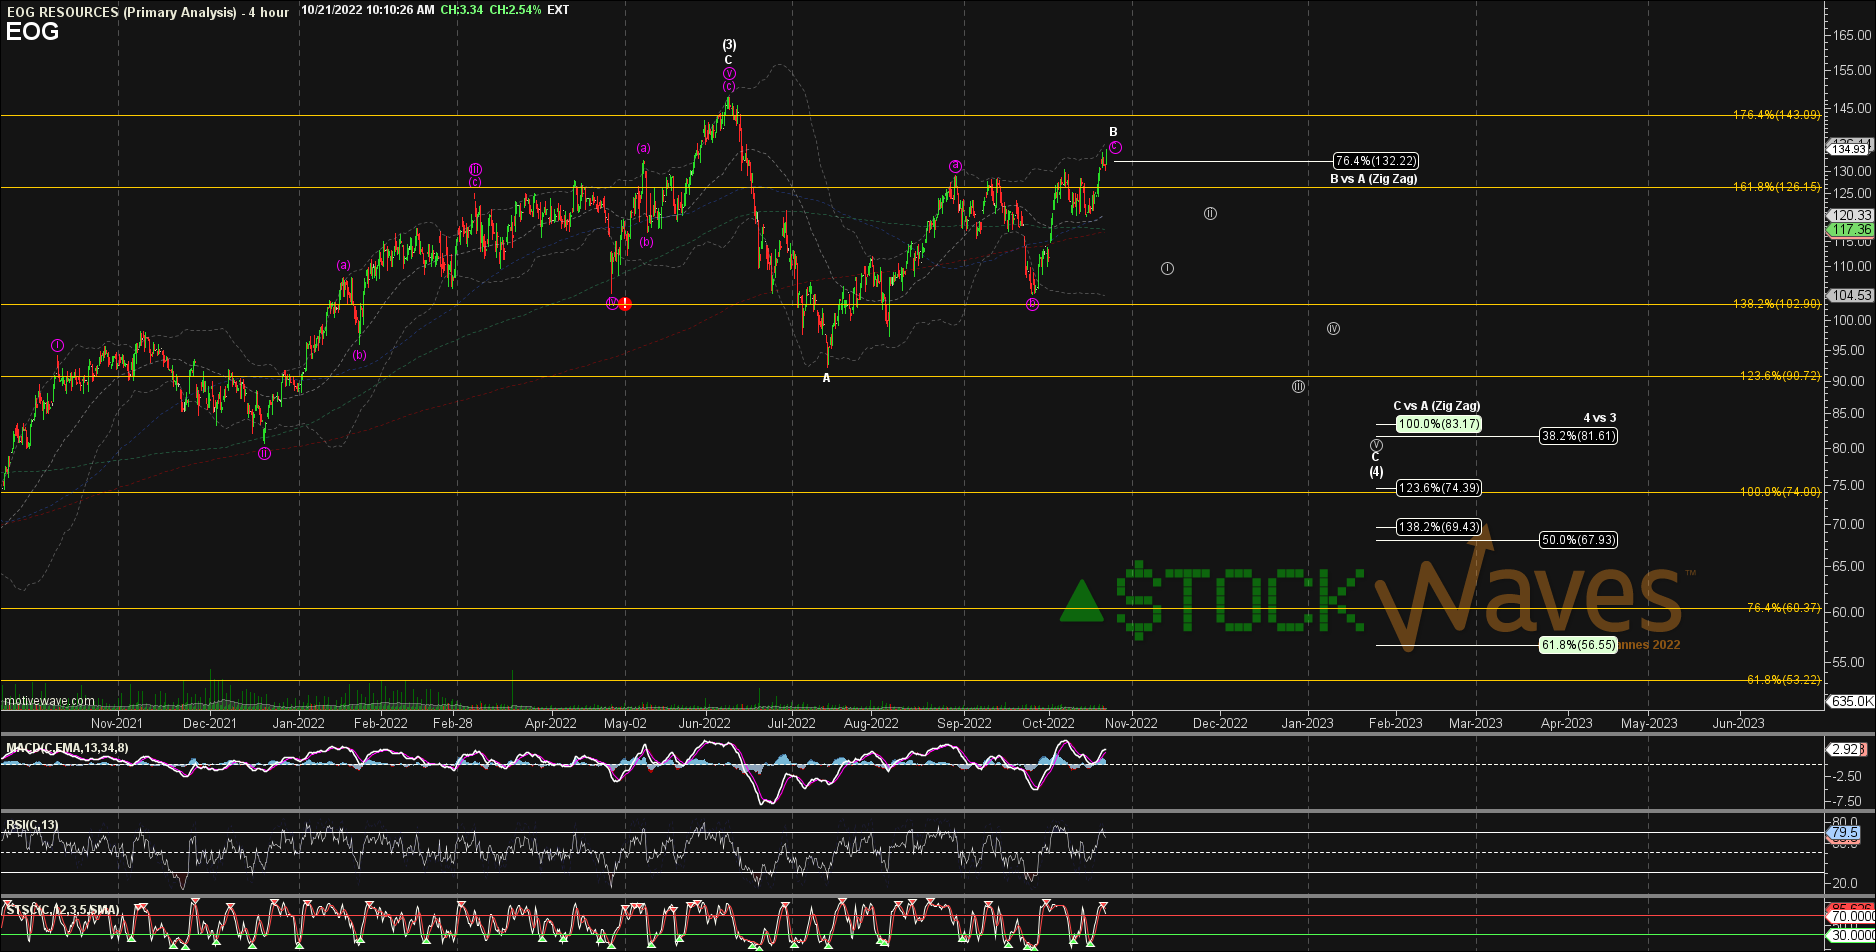Open the motivewave.com link
Image resolution: width=1876 pixels, height=952 pixels.
click(49, 701)
